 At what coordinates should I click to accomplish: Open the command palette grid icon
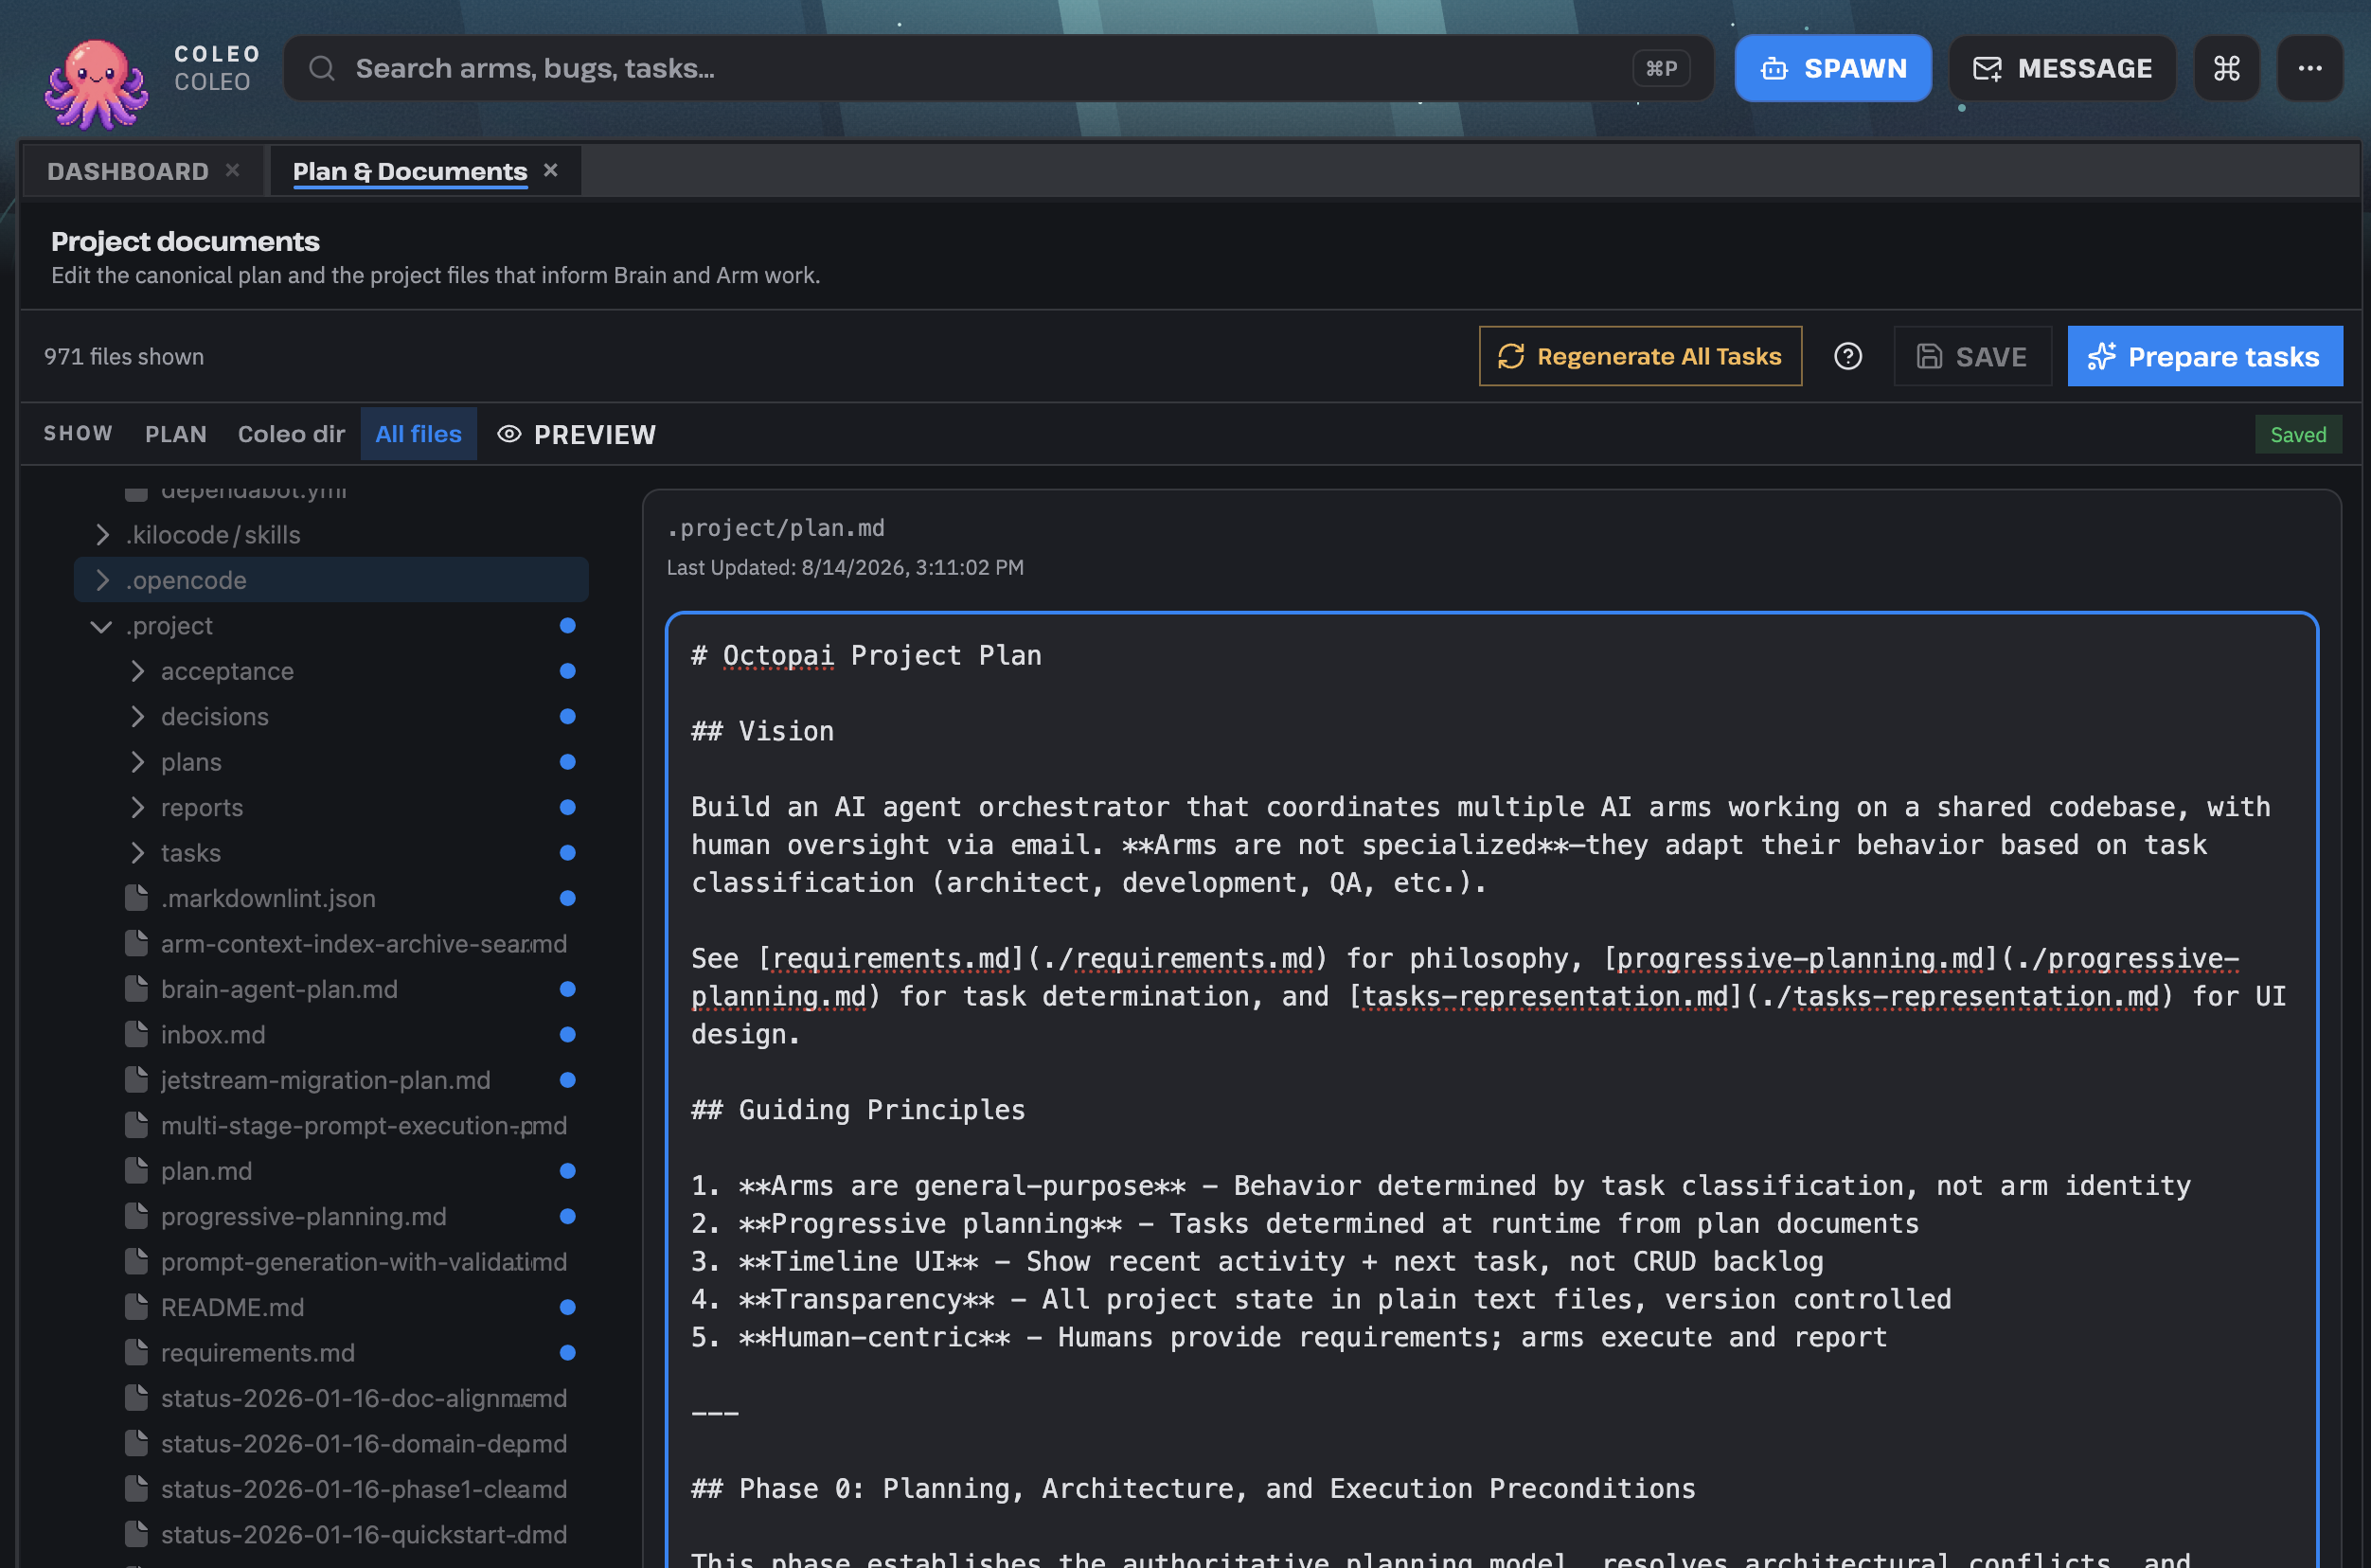pos(2227,68)
